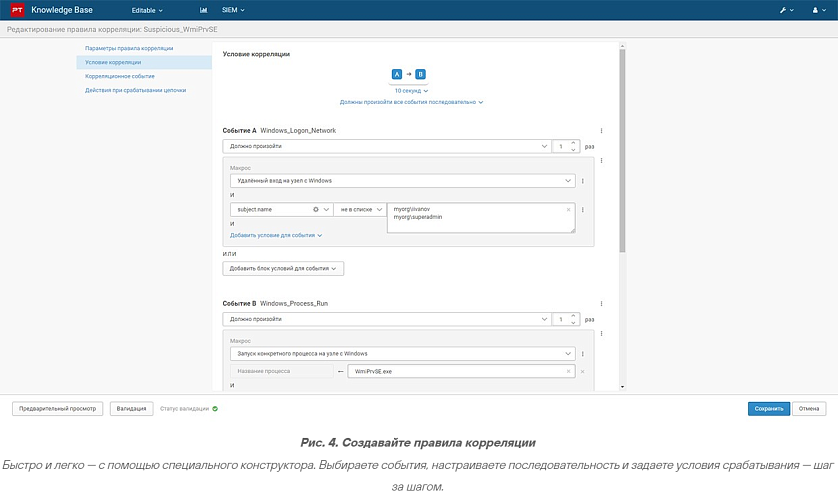Click the Отмена button

coord(809,409)
